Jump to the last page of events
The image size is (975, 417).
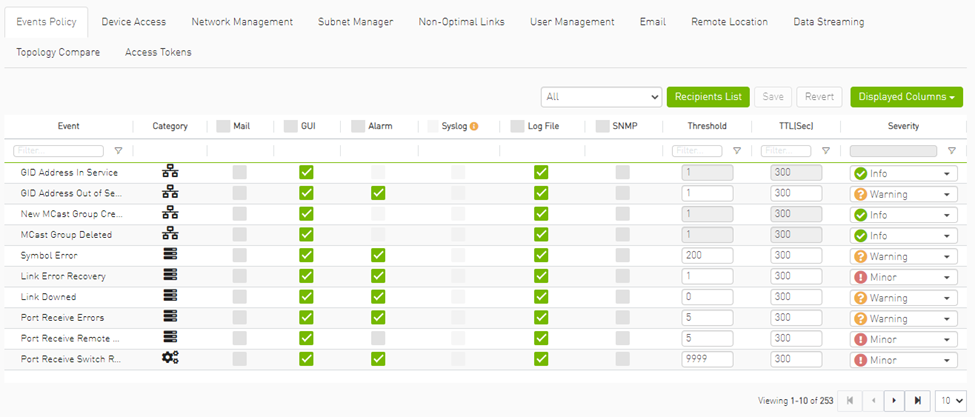(917, 400)
